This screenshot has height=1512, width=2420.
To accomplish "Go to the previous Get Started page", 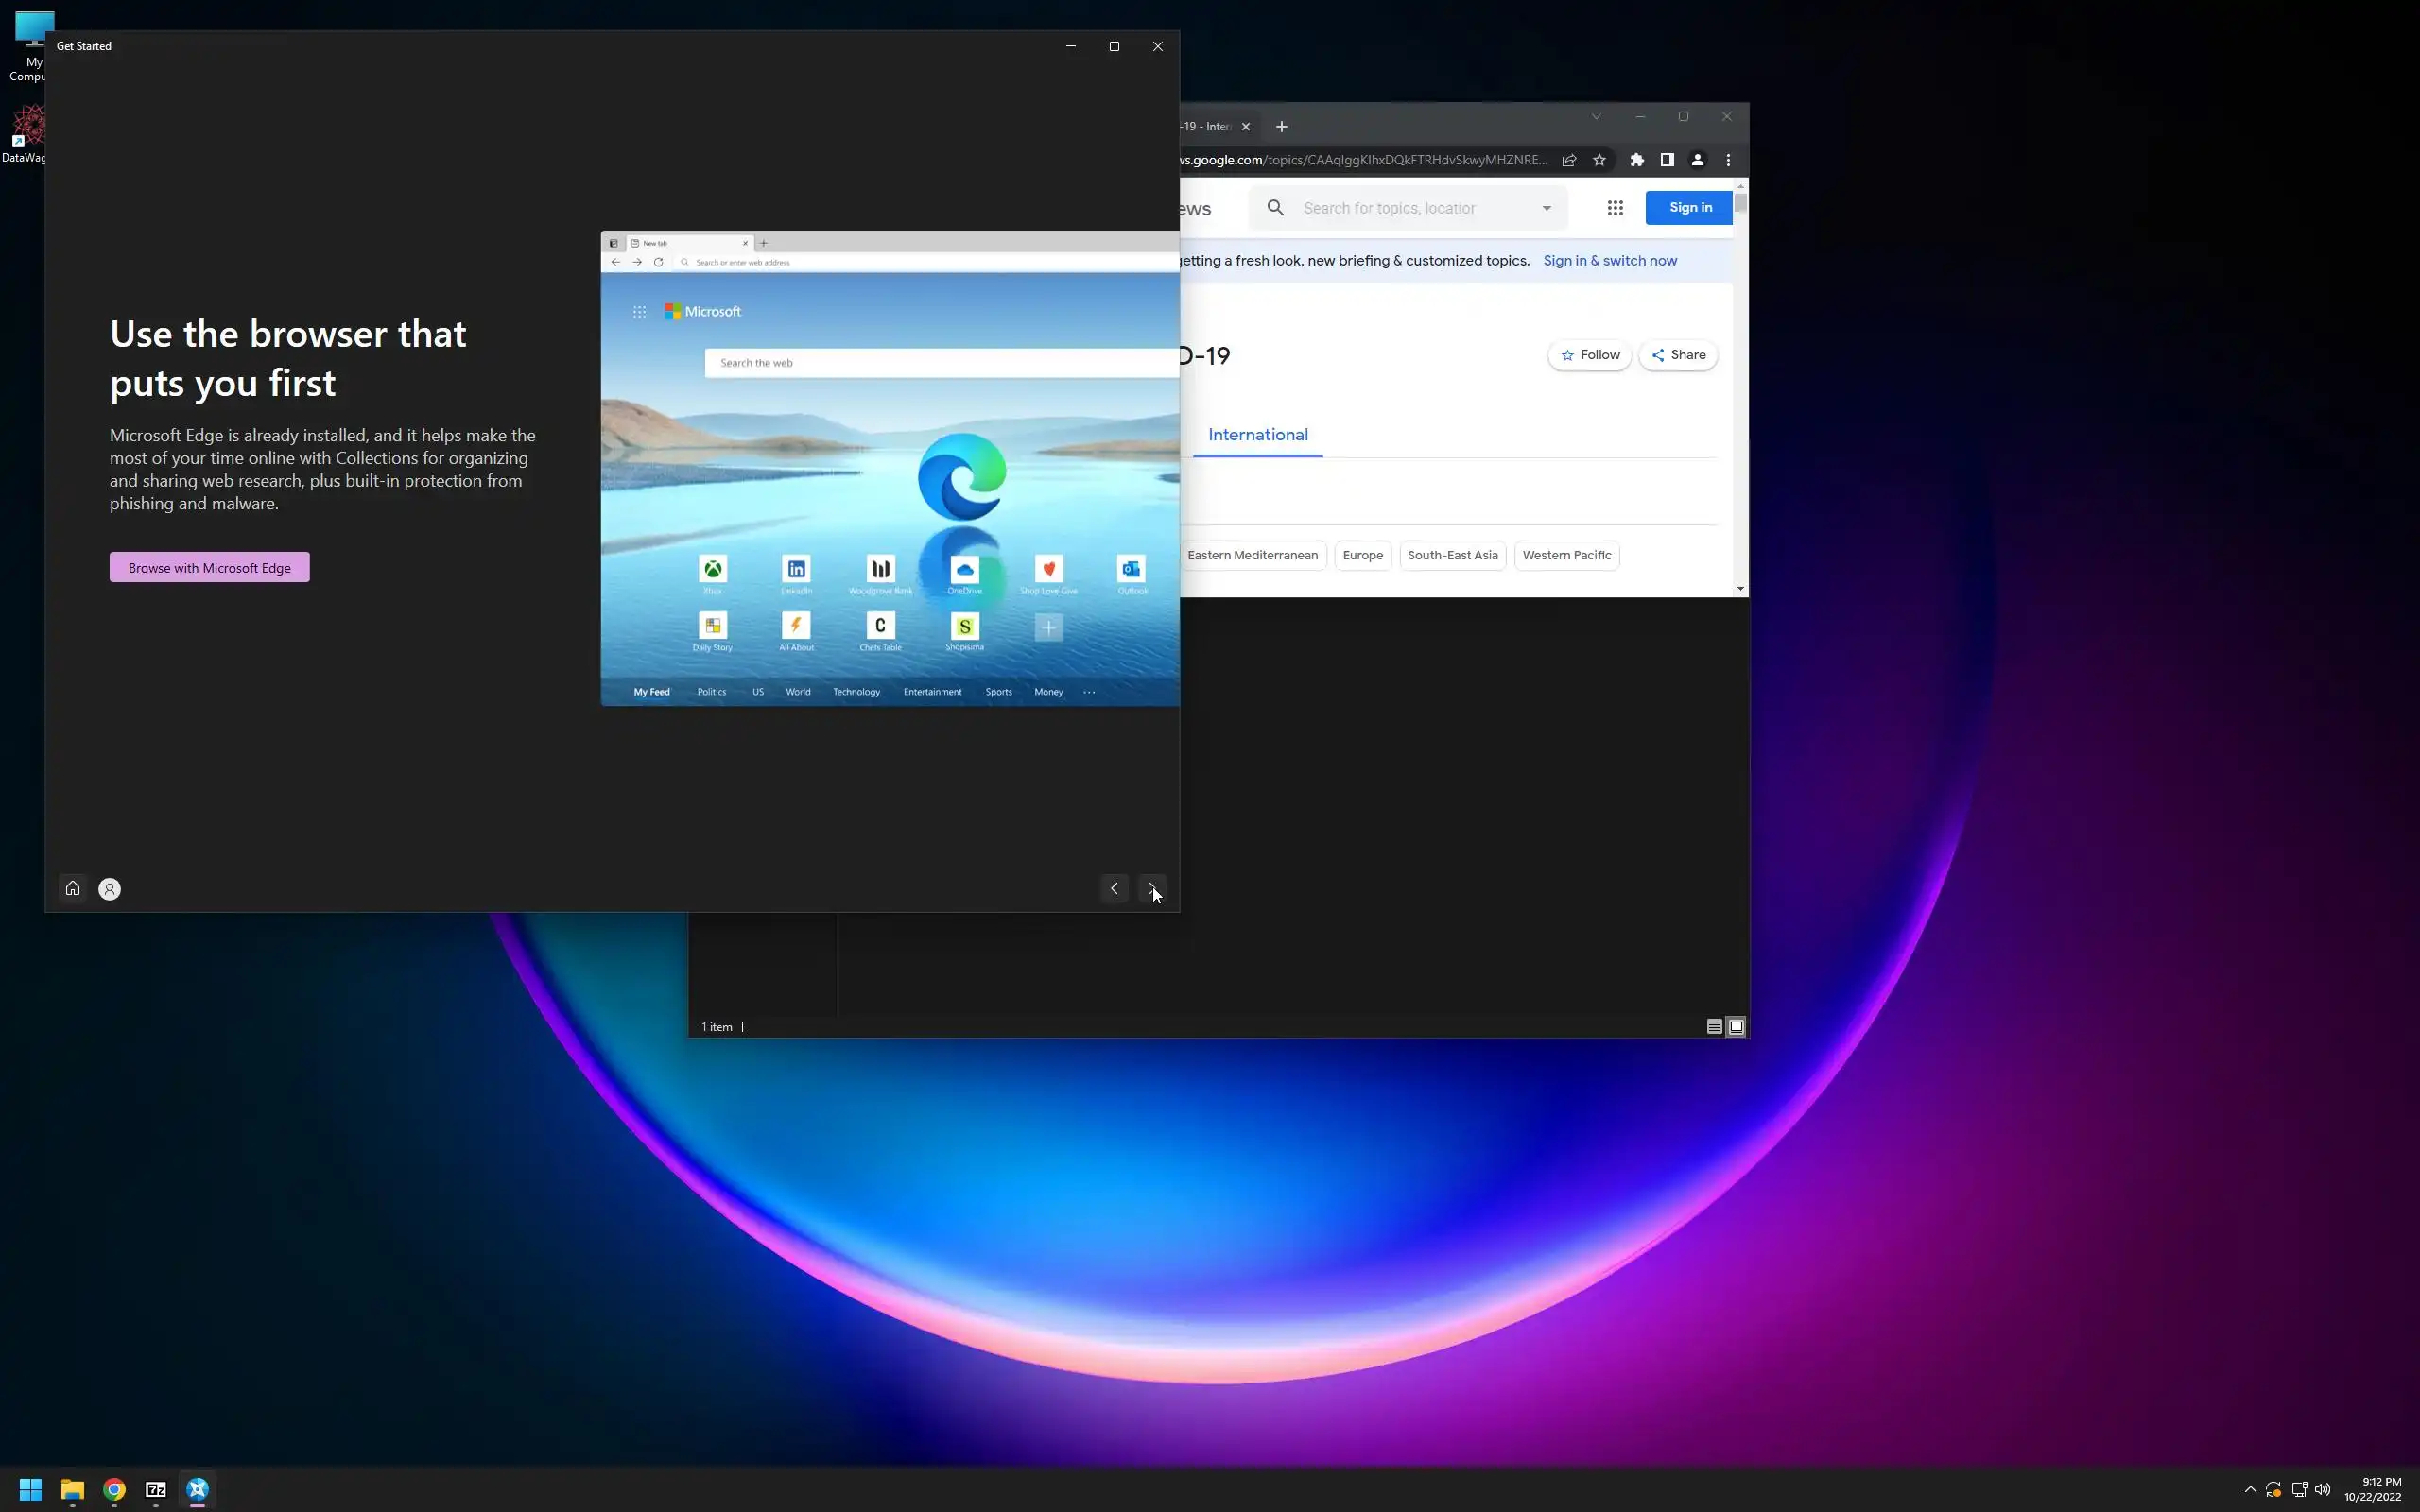I will click(x=1114, y=888).
